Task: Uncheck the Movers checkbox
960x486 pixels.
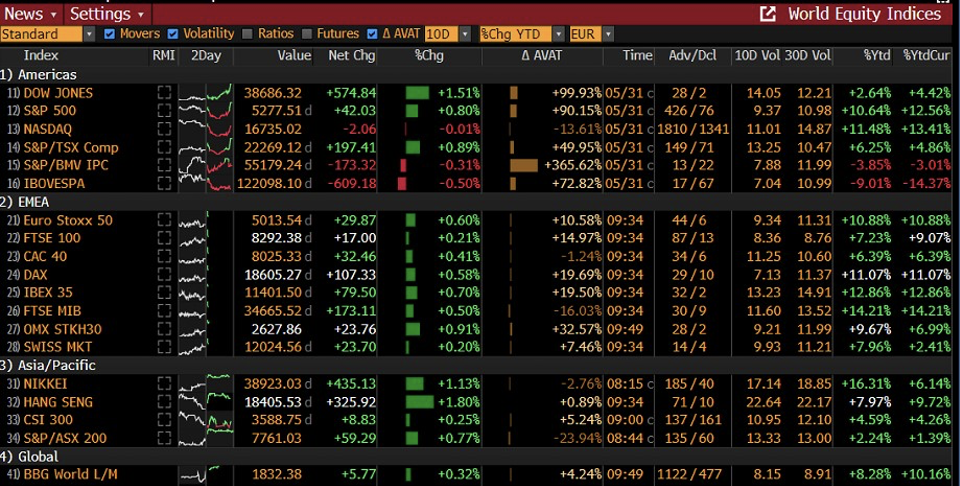Action: tap(110, 34)
